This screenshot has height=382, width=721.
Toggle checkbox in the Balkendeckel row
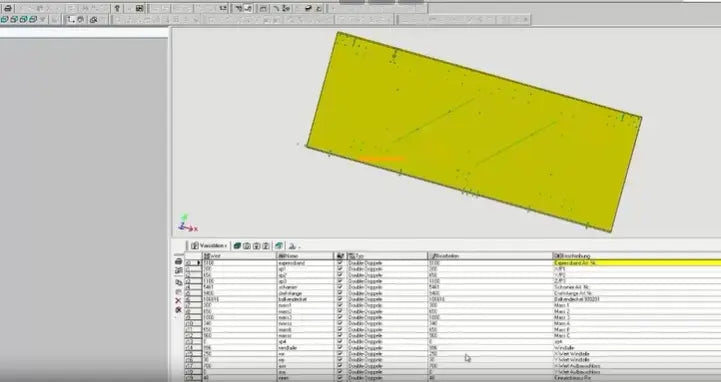point(340,299)
